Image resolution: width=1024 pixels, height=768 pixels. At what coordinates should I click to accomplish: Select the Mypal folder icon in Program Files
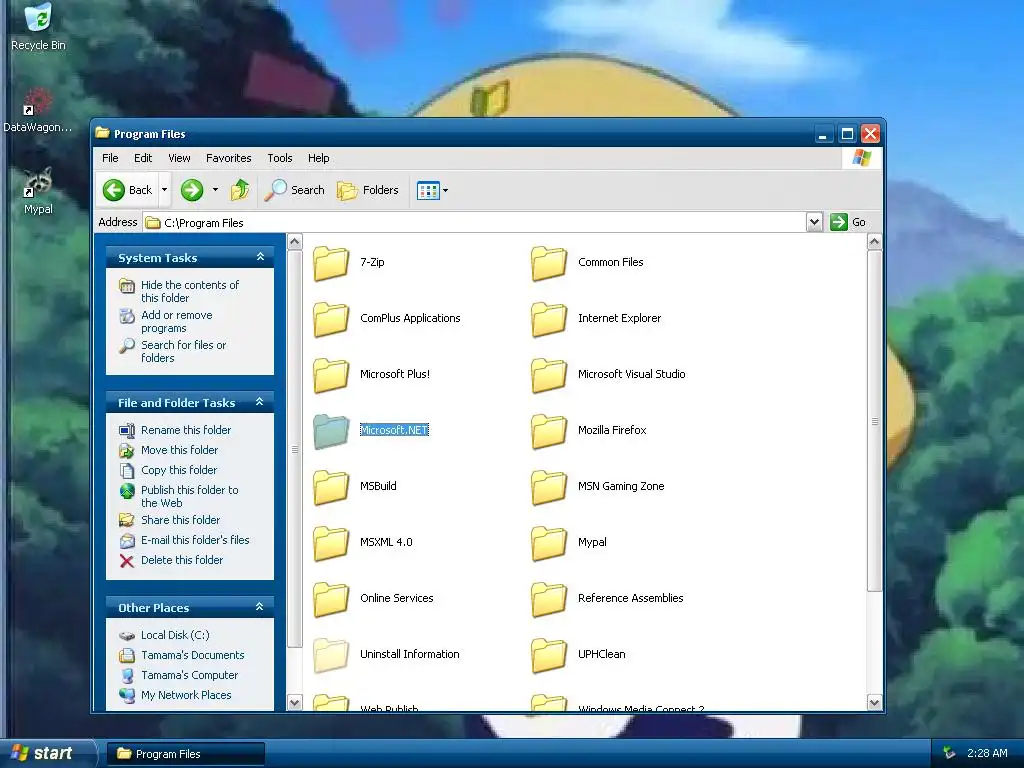tap(549, 544)
